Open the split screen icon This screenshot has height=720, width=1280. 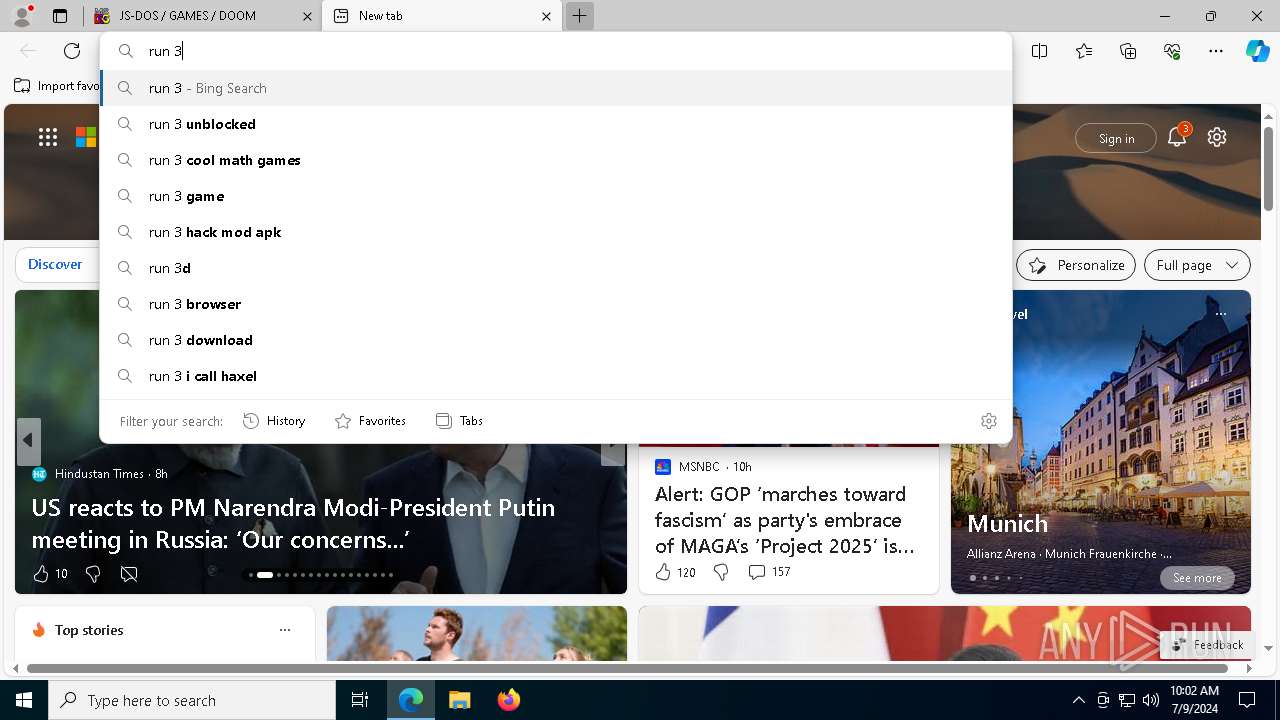[1039, 51]
